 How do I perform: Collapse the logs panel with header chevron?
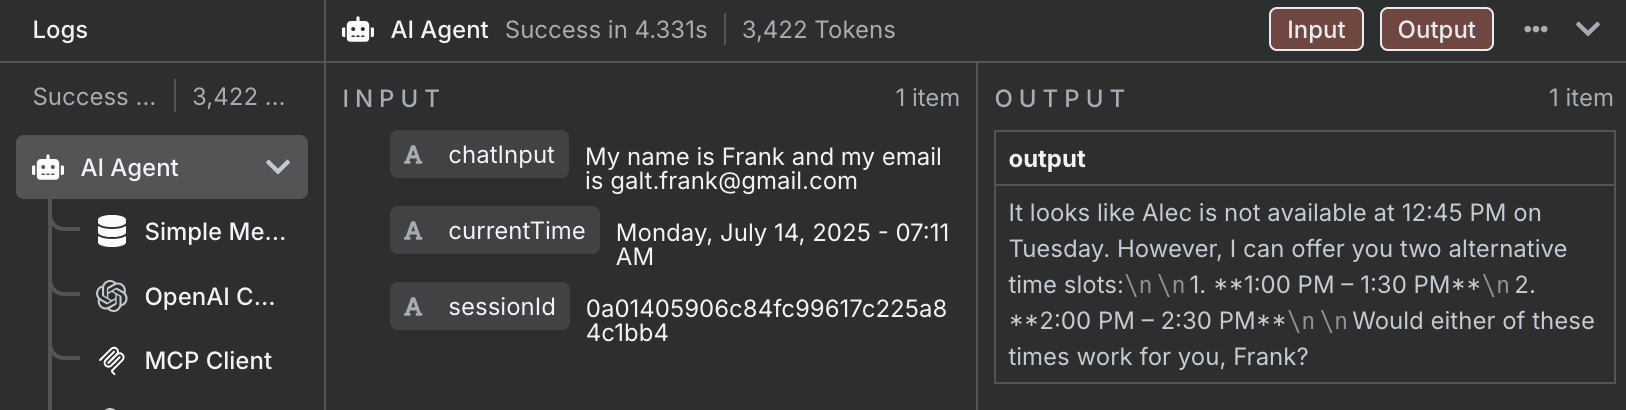point(1588,29)
